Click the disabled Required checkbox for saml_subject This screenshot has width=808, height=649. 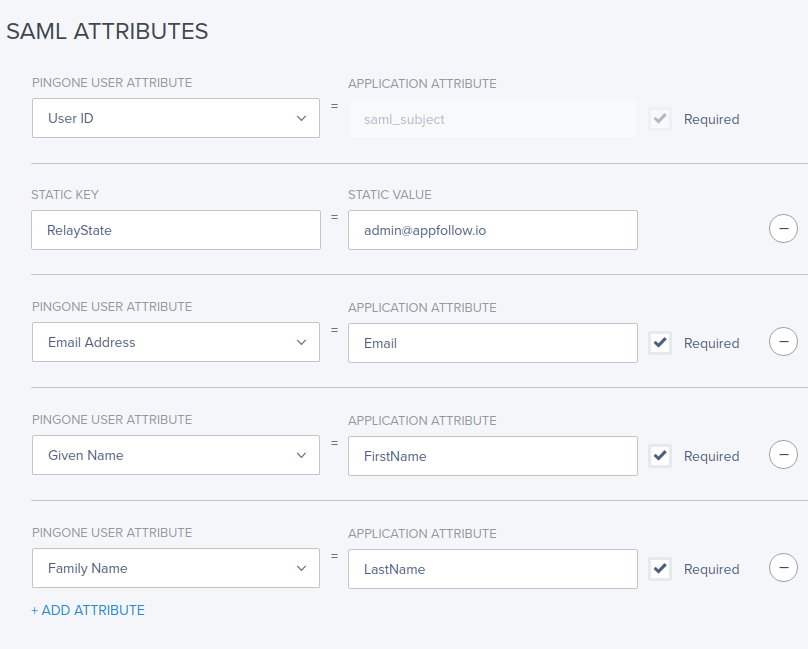click(660, 119)
